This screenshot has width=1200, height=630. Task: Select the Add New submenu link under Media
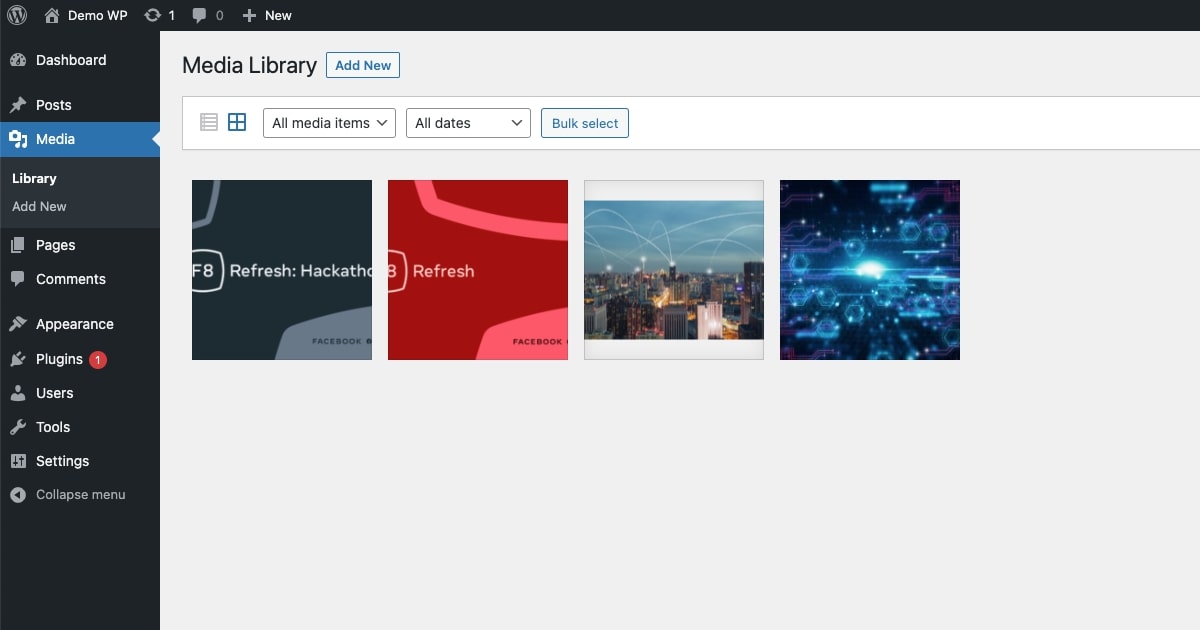click(x=39, y=206)
